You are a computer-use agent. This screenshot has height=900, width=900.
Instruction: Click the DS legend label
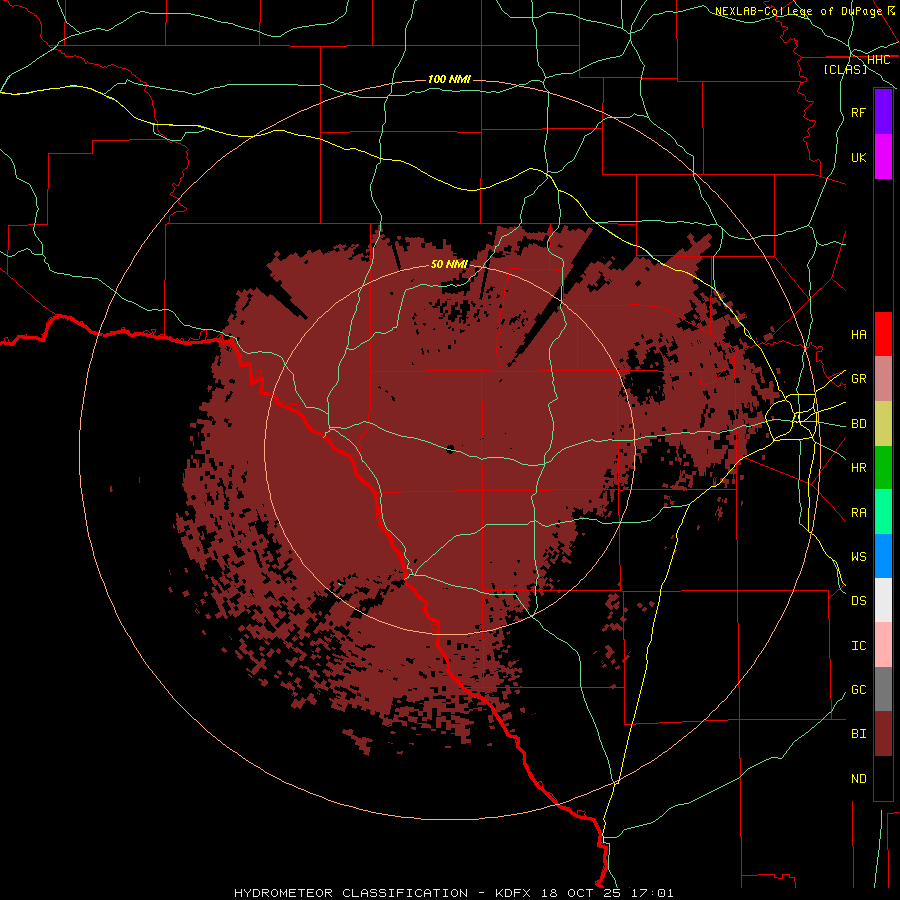(x=859, y=601)
